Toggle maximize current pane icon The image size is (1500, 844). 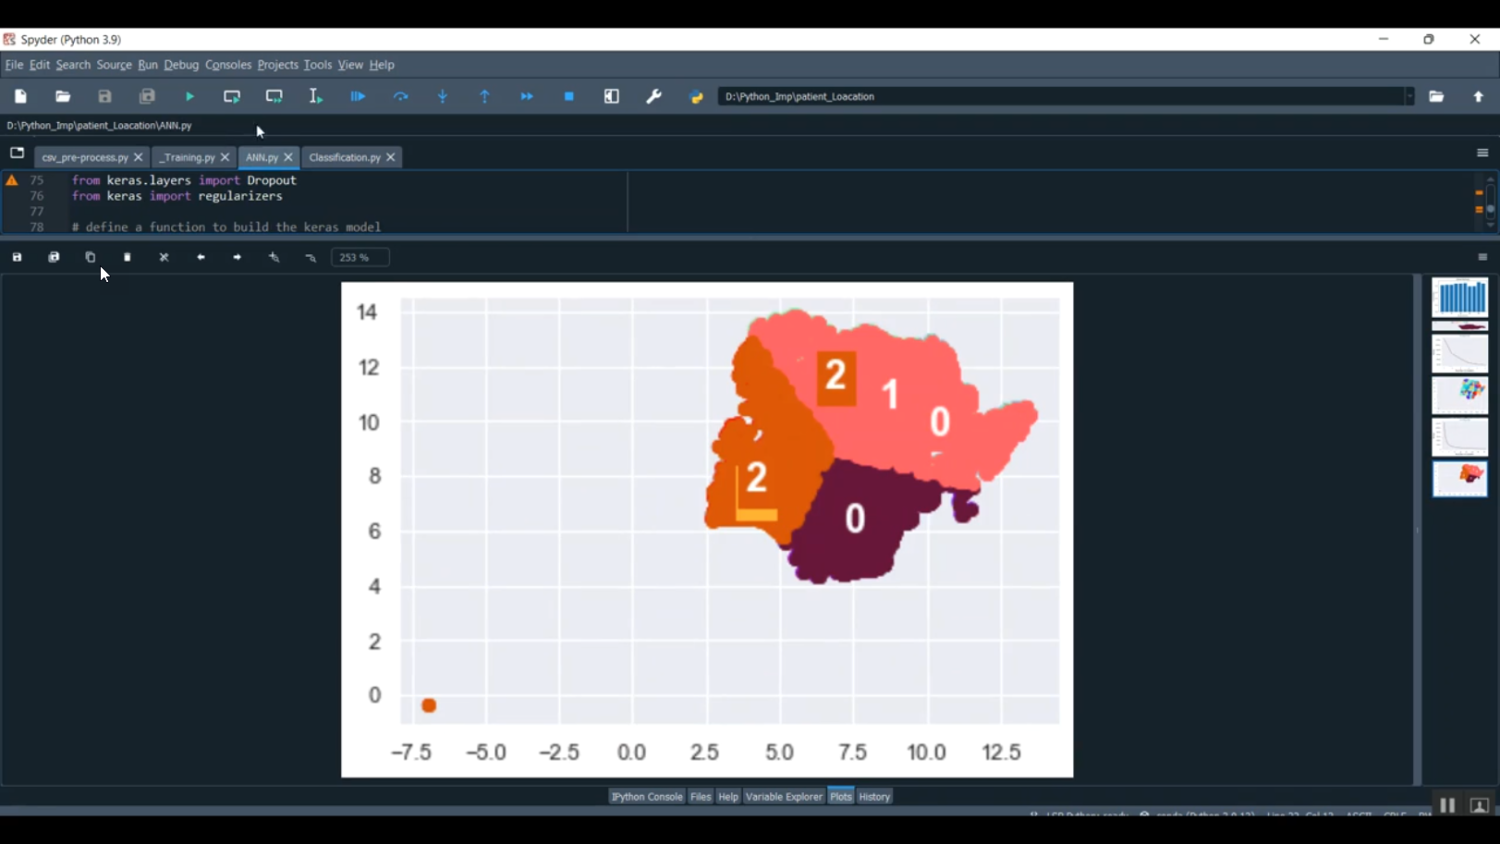612,97
